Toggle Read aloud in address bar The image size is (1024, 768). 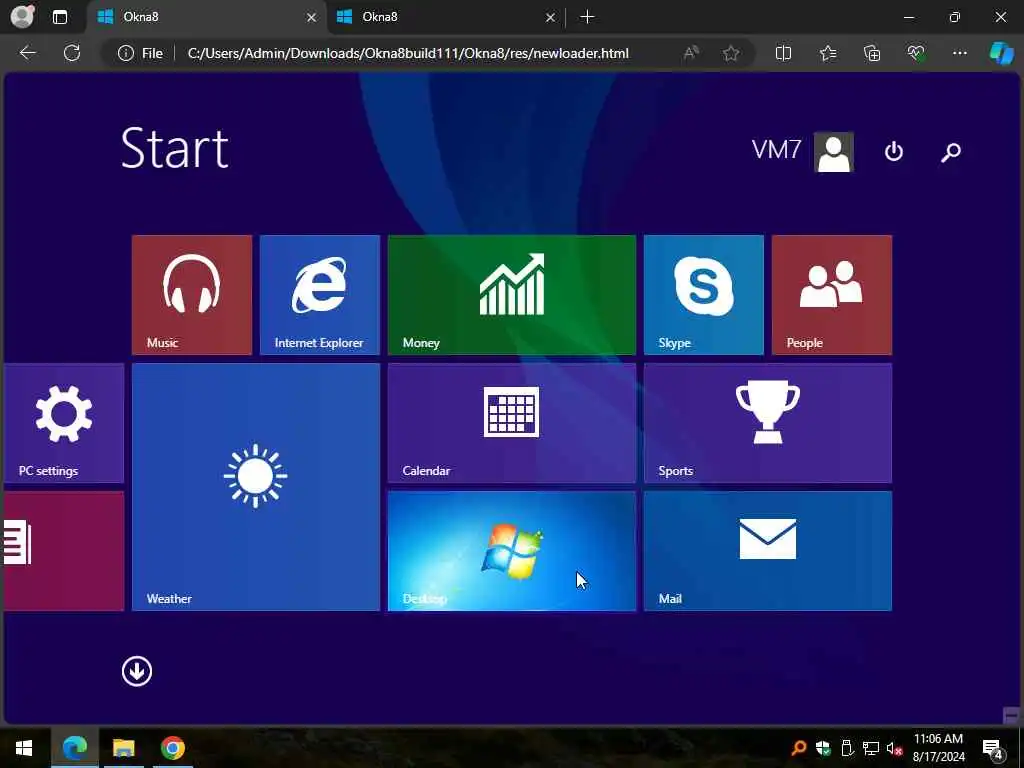[x=691, y=53]
